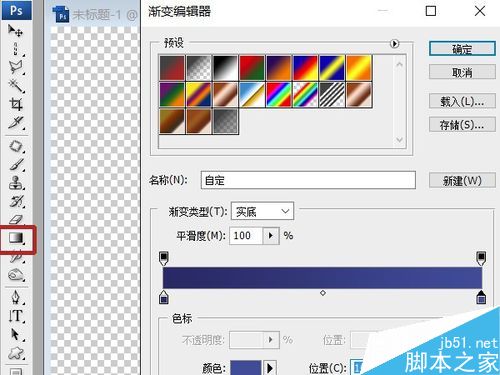Screen dimensions: 500x375
Task: Choose the gray transparent preset in last row
Action: 225,121
